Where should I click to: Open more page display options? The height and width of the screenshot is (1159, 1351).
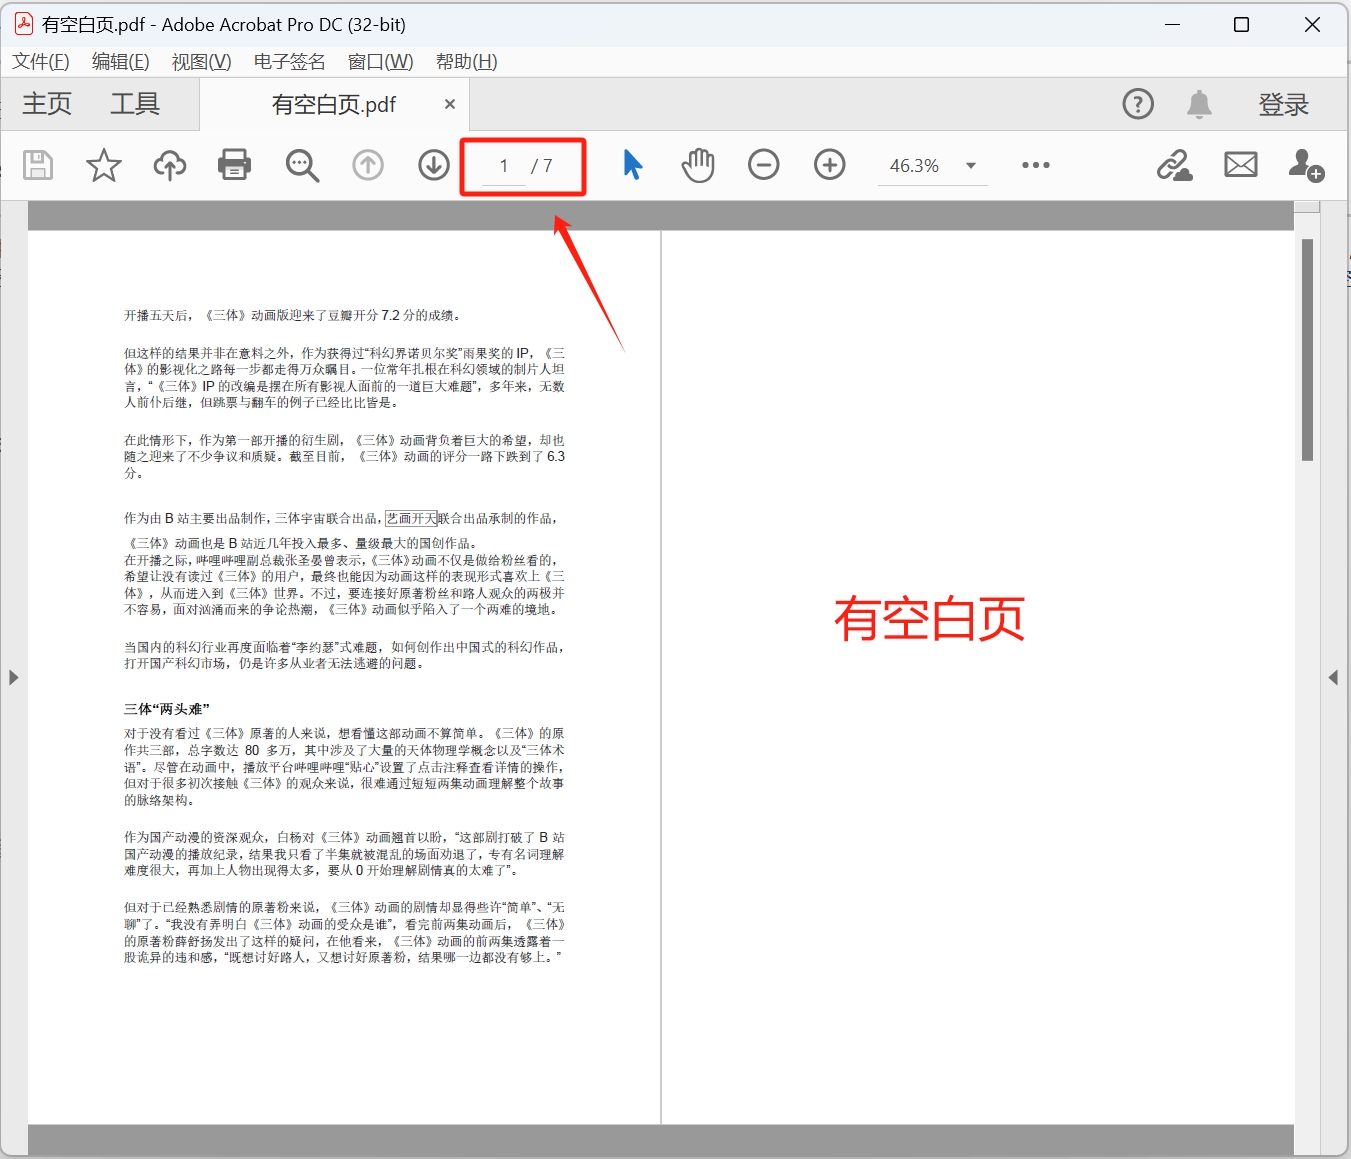[x=1036, y=165]
